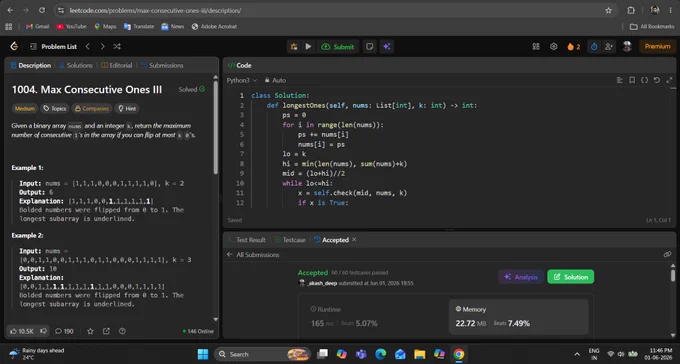
Task: Open the _akash_deep user link
Action: 322,283
